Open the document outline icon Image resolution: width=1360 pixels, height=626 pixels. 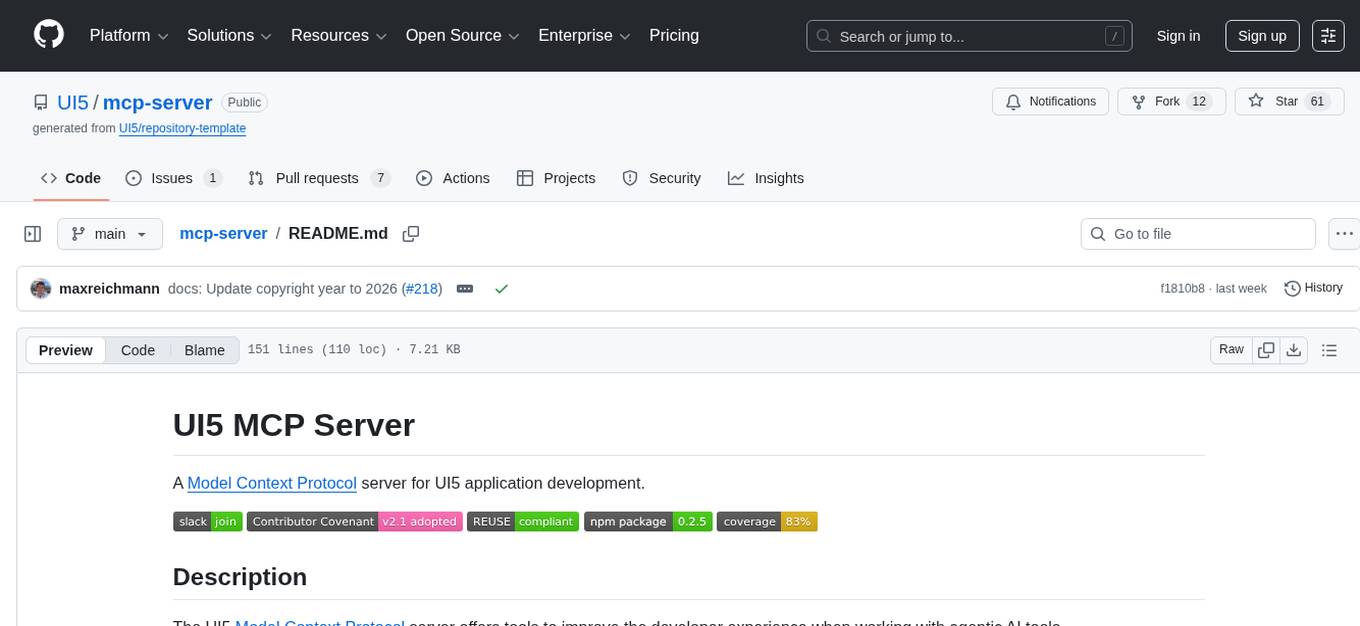(x=1329, y=350)
